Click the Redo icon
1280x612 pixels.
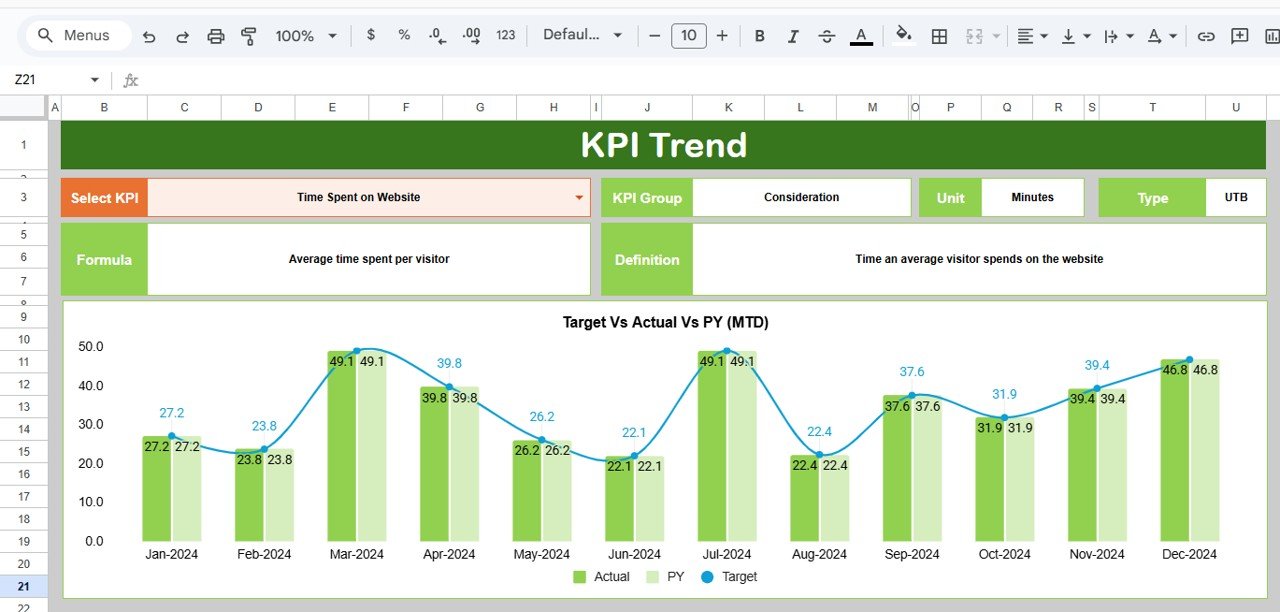[182, 36]
